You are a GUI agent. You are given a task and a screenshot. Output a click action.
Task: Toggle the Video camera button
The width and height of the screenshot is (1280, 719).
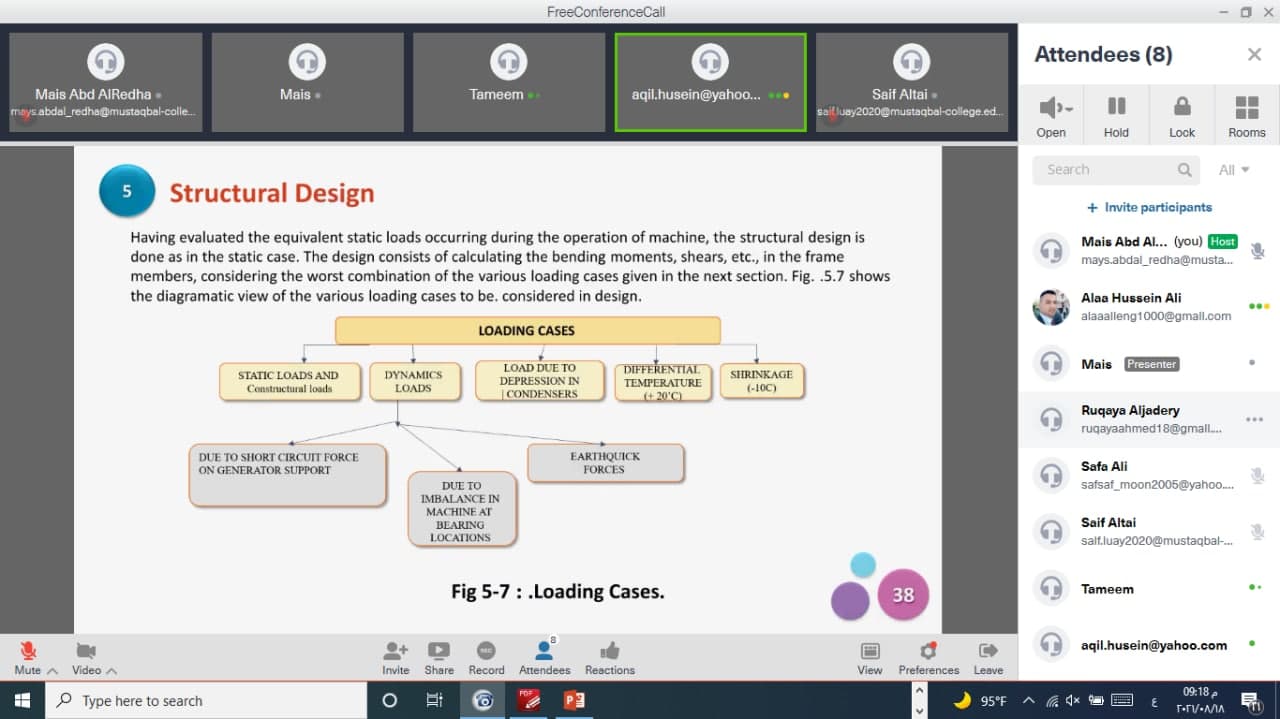(86, 651)
